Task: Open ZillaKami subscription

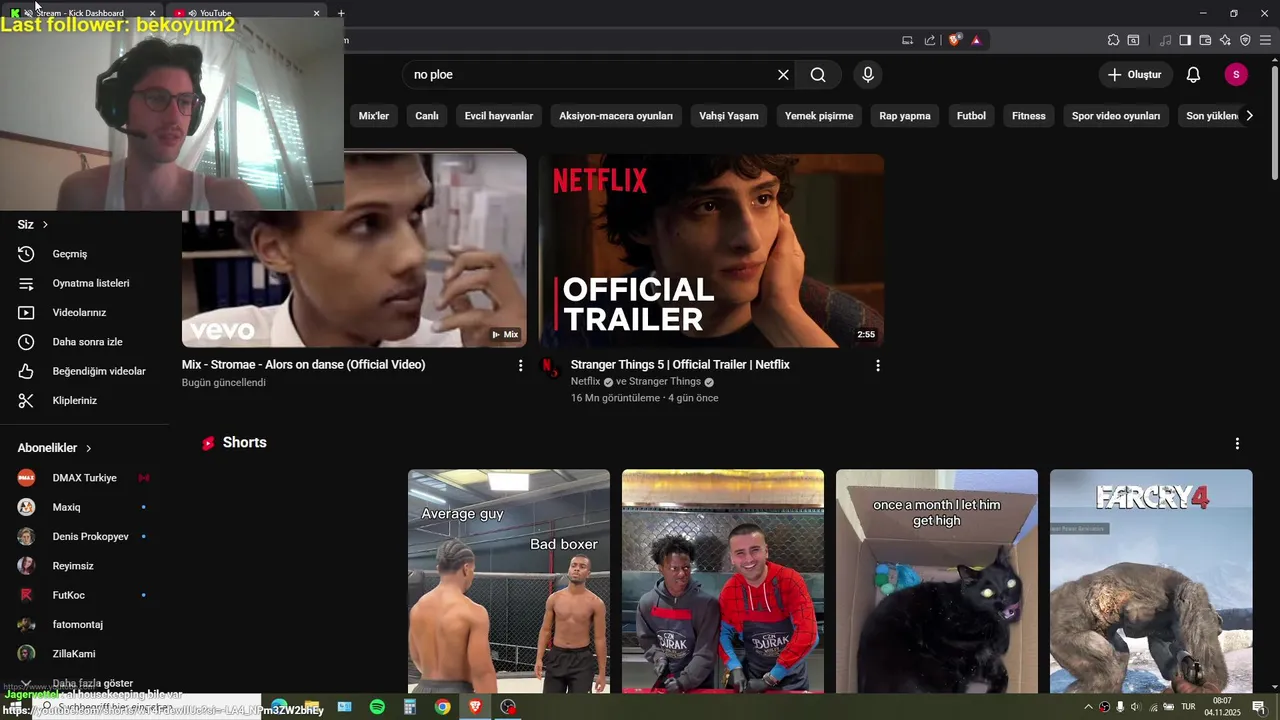Action: tap(84, 654)
